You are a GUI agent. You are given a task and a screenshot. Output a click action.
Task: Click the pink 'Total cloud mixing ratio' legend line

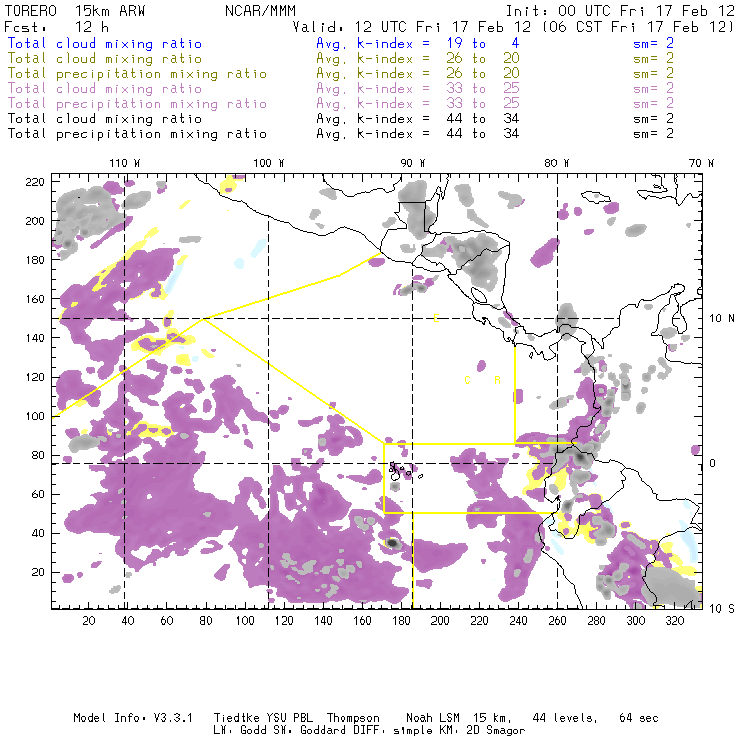tap(105, 89)
